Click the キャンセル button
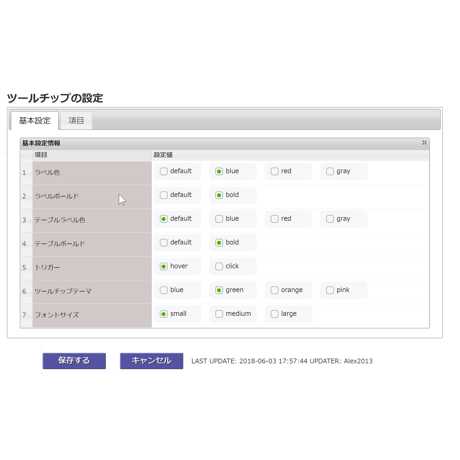This screenshot has height=460, width=460. coord(151,361)
